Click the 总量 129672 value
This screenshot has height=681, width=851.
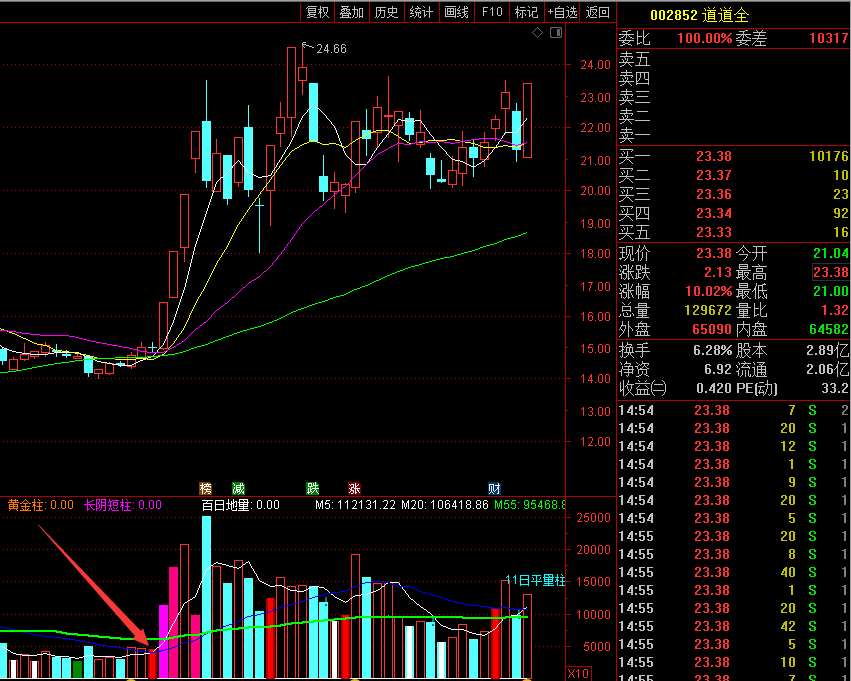coord(708,310)
